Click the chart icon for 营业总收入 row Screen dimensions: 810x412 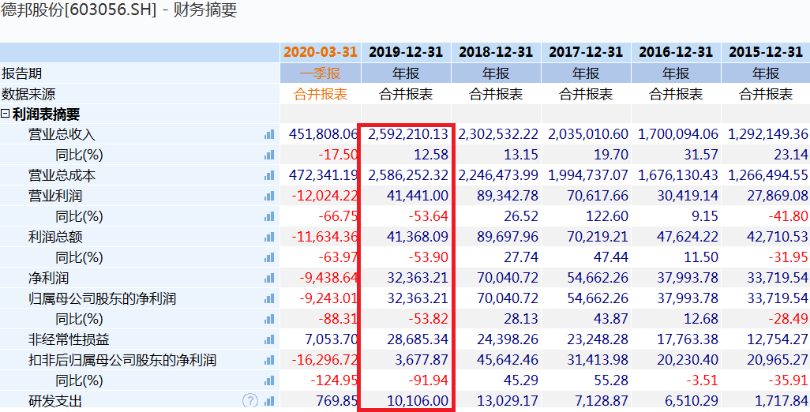tap(269, 134)
